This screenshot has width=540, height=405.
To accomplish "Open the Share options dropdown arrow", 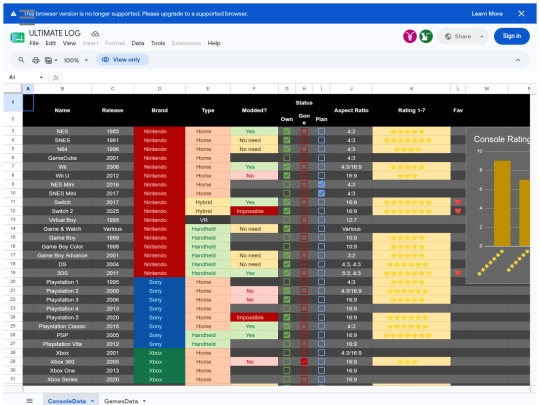I will pyautogui.click(x=481, y=36).
